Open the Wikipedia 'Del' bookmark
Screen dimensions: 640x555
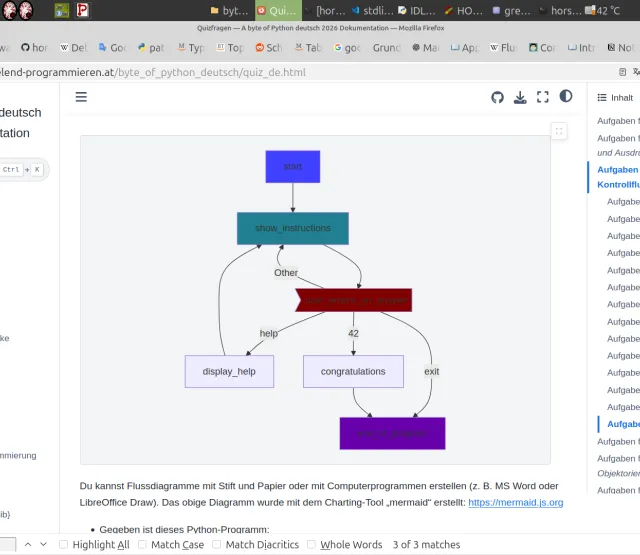tap(74, 48)
